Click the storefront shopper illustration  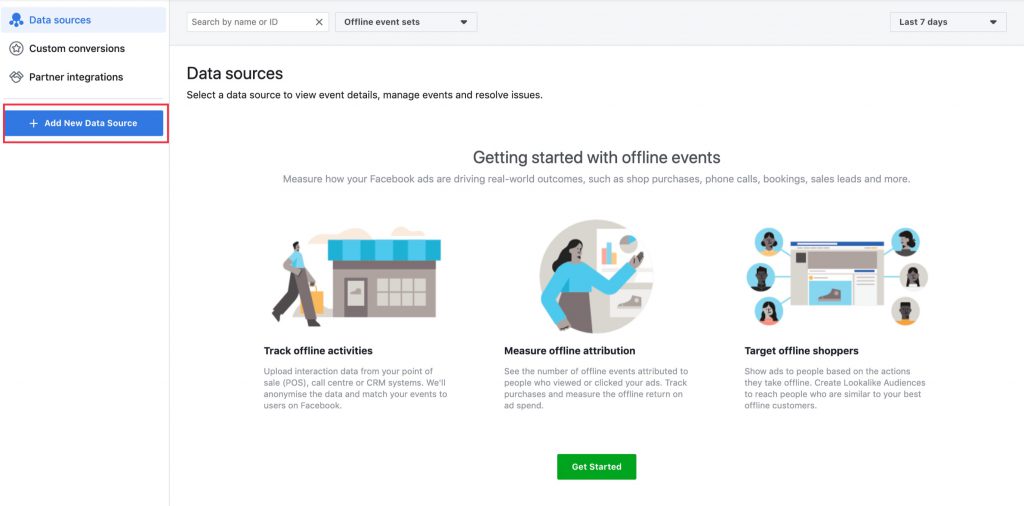coord(356,276)
